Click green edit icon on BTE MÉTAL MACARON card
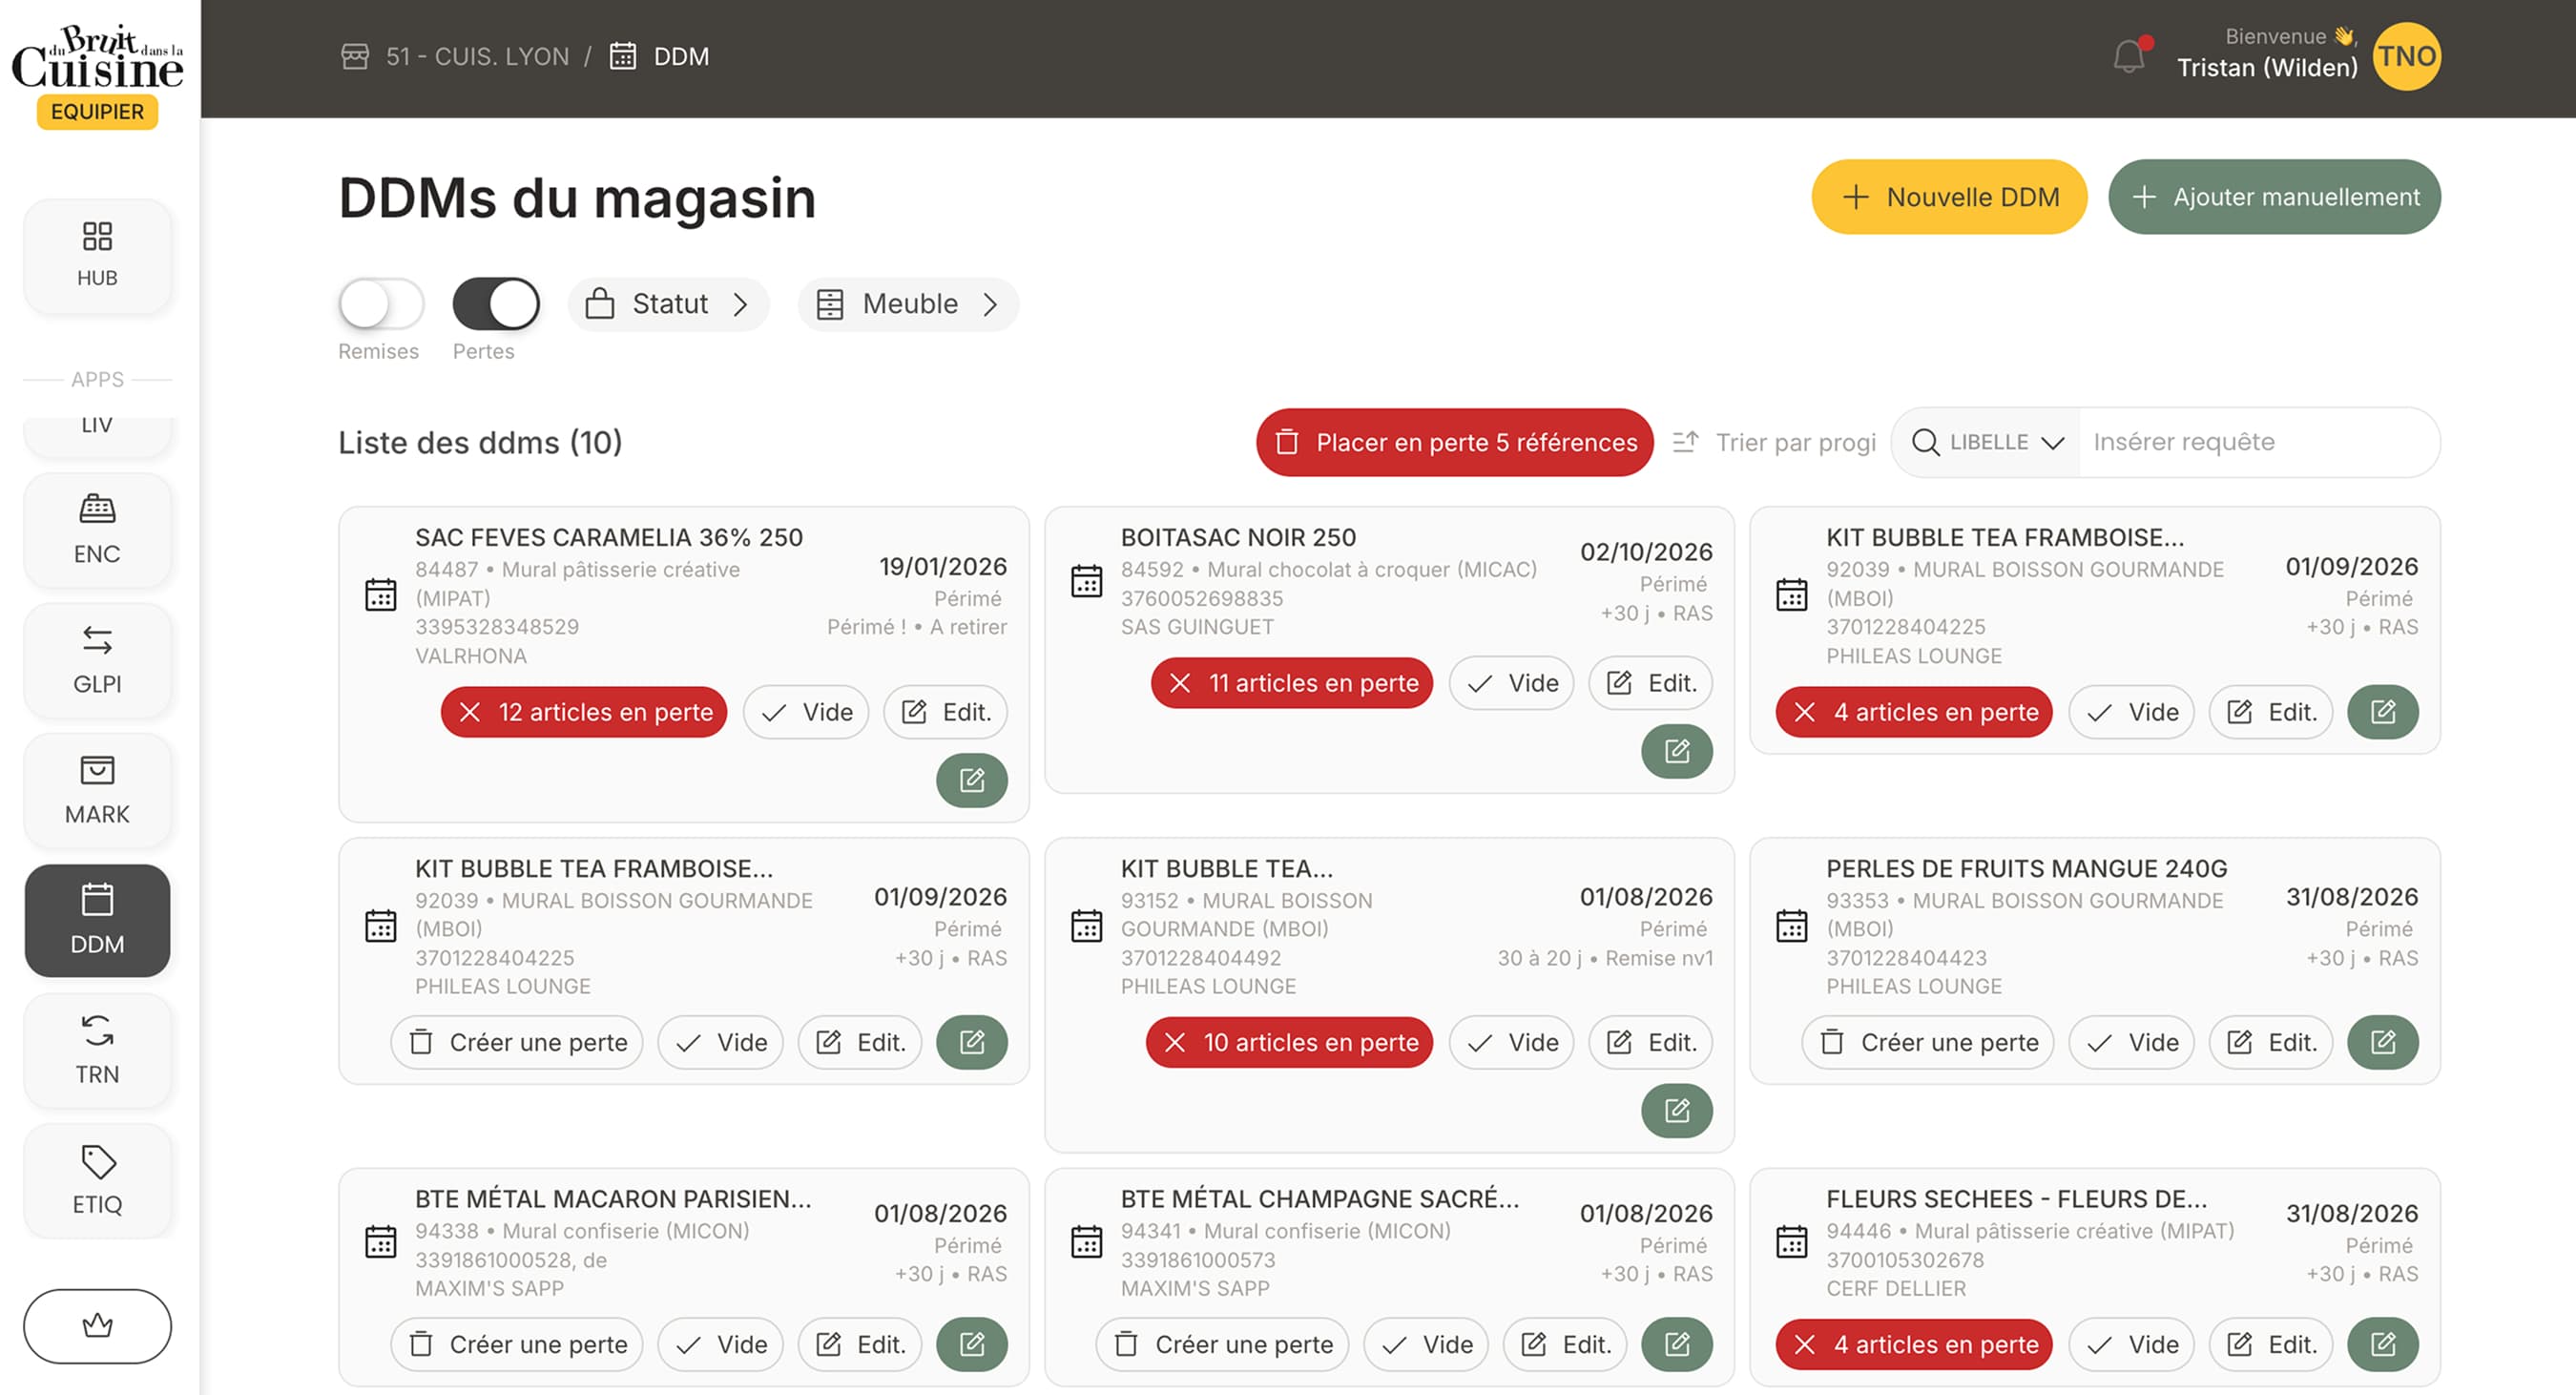2576x1395 pixels. [x=971, y=1343]
